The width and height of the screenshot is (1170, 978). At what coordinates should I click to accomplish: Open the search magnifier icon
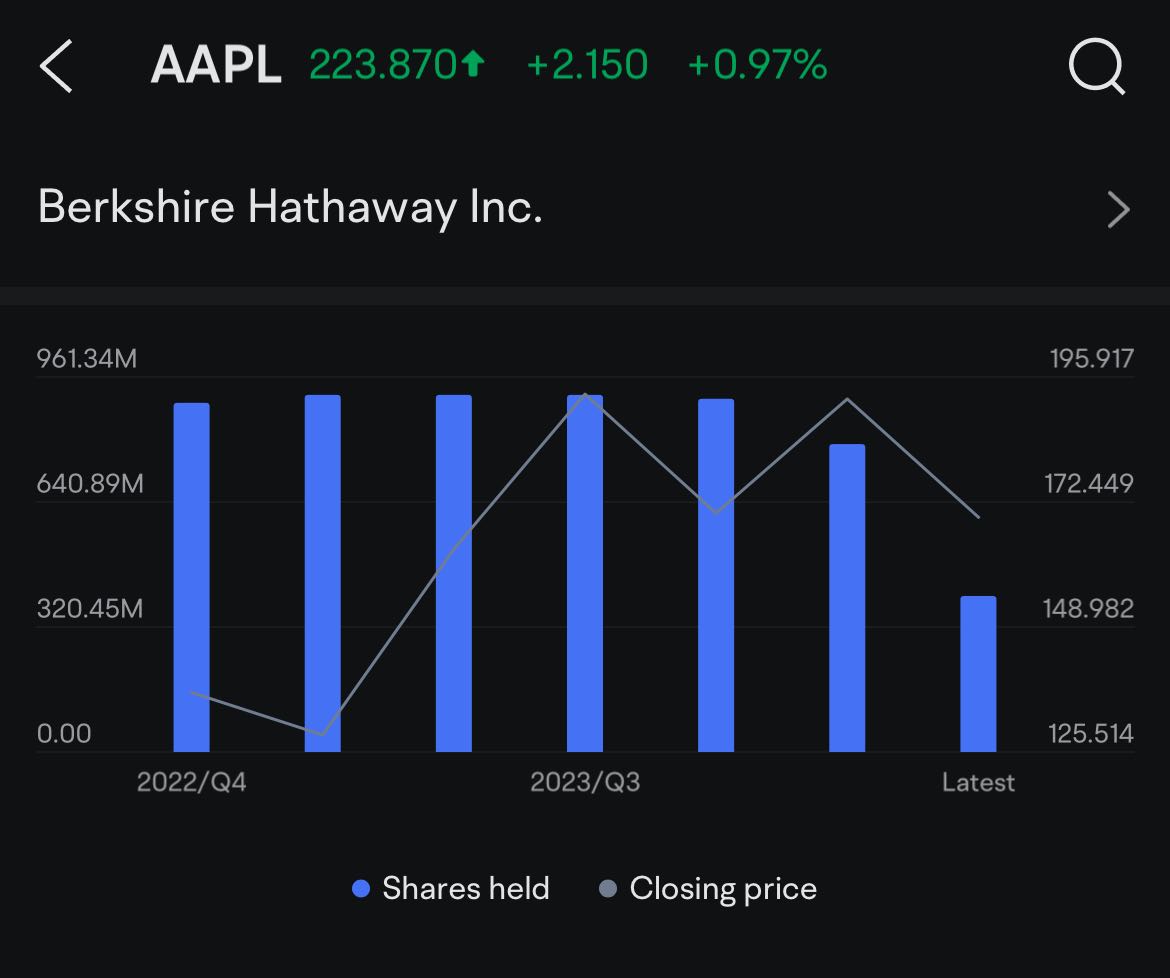click(1097, 66)
